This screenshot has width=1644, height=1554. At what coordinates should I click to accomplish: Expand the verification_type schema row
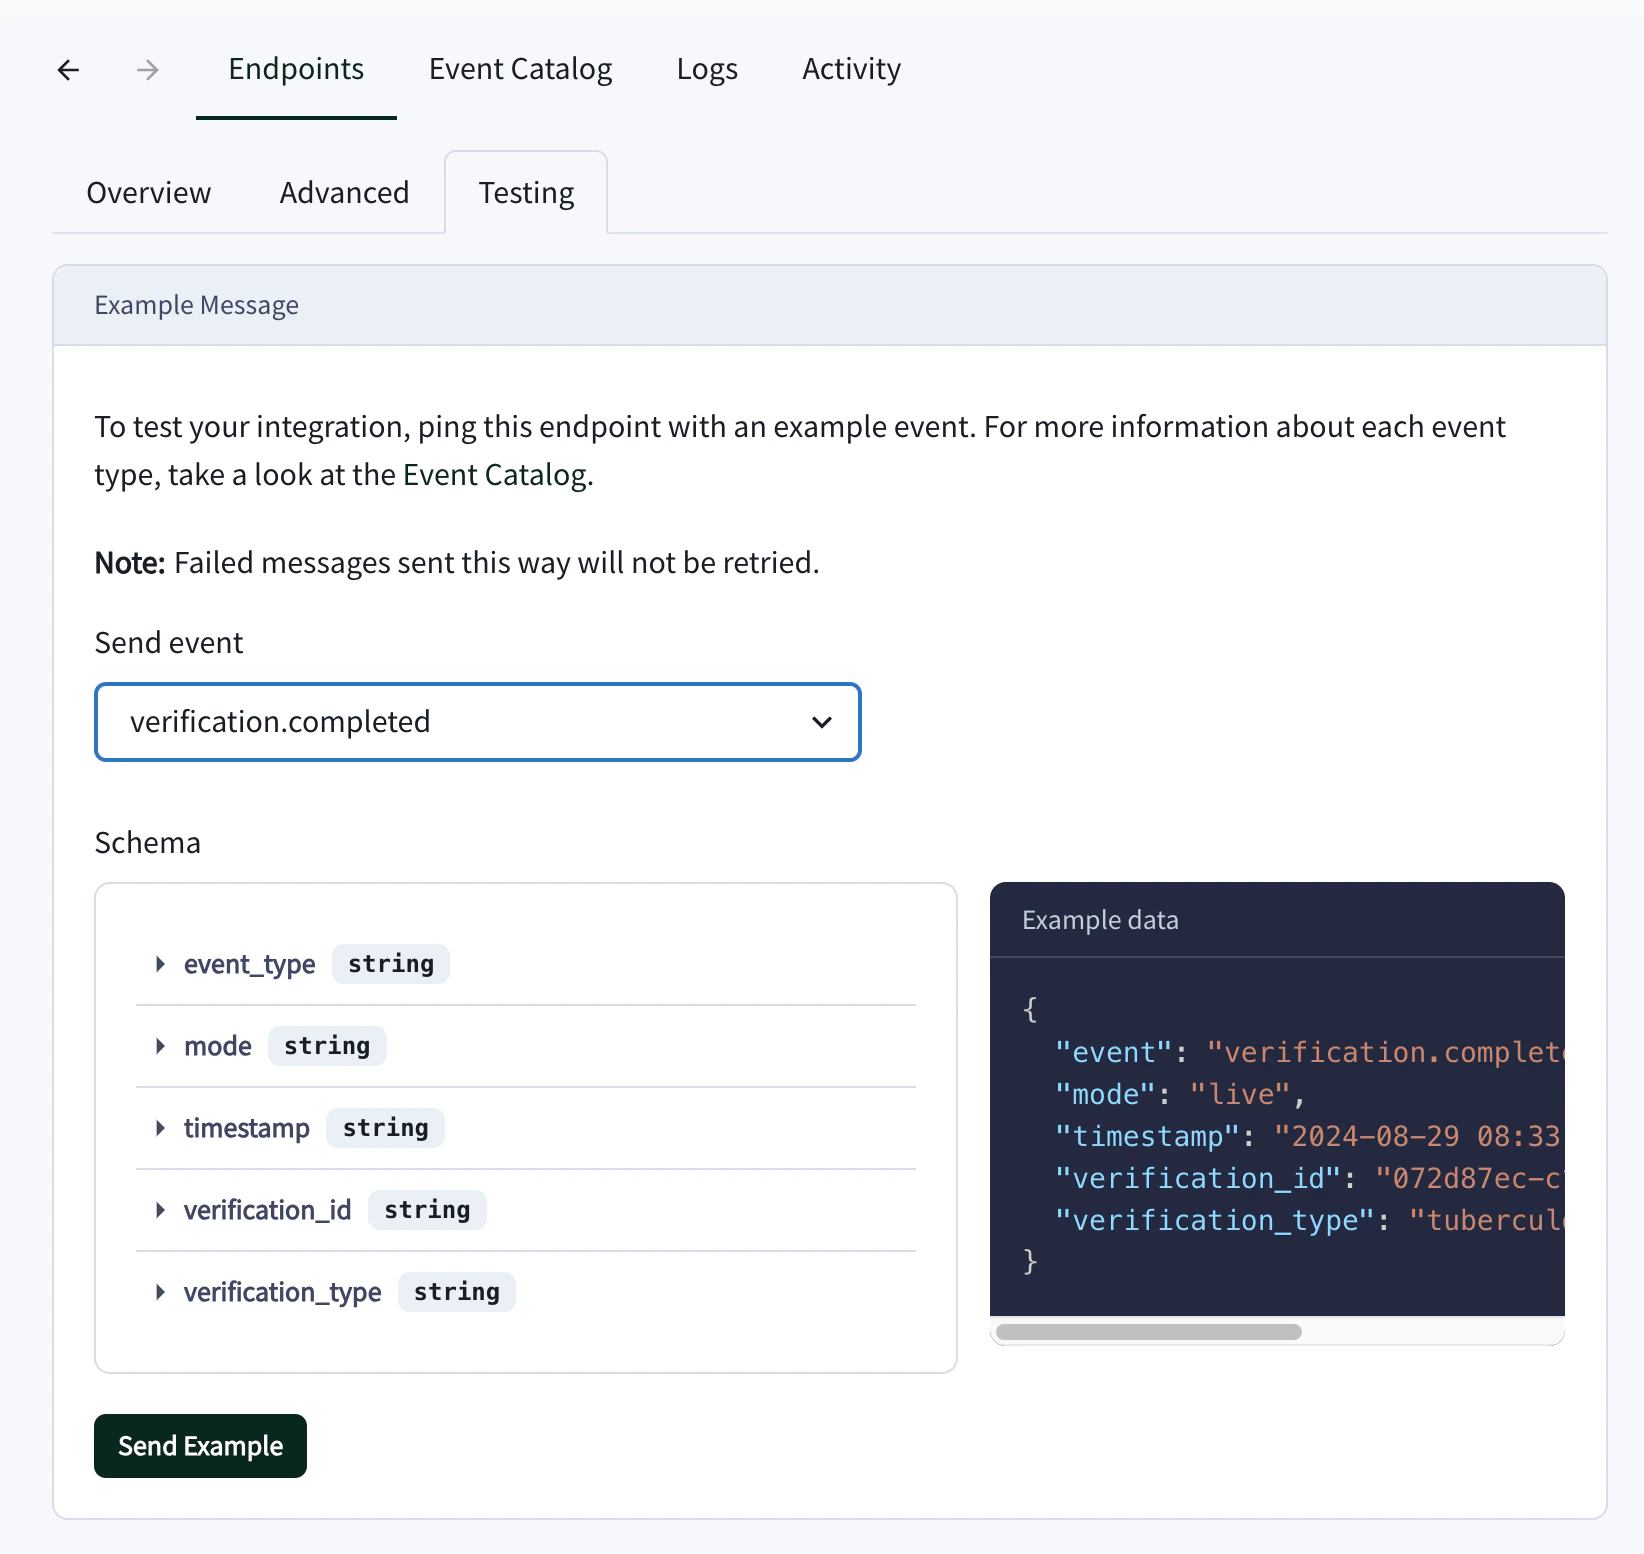point(526,1292)
